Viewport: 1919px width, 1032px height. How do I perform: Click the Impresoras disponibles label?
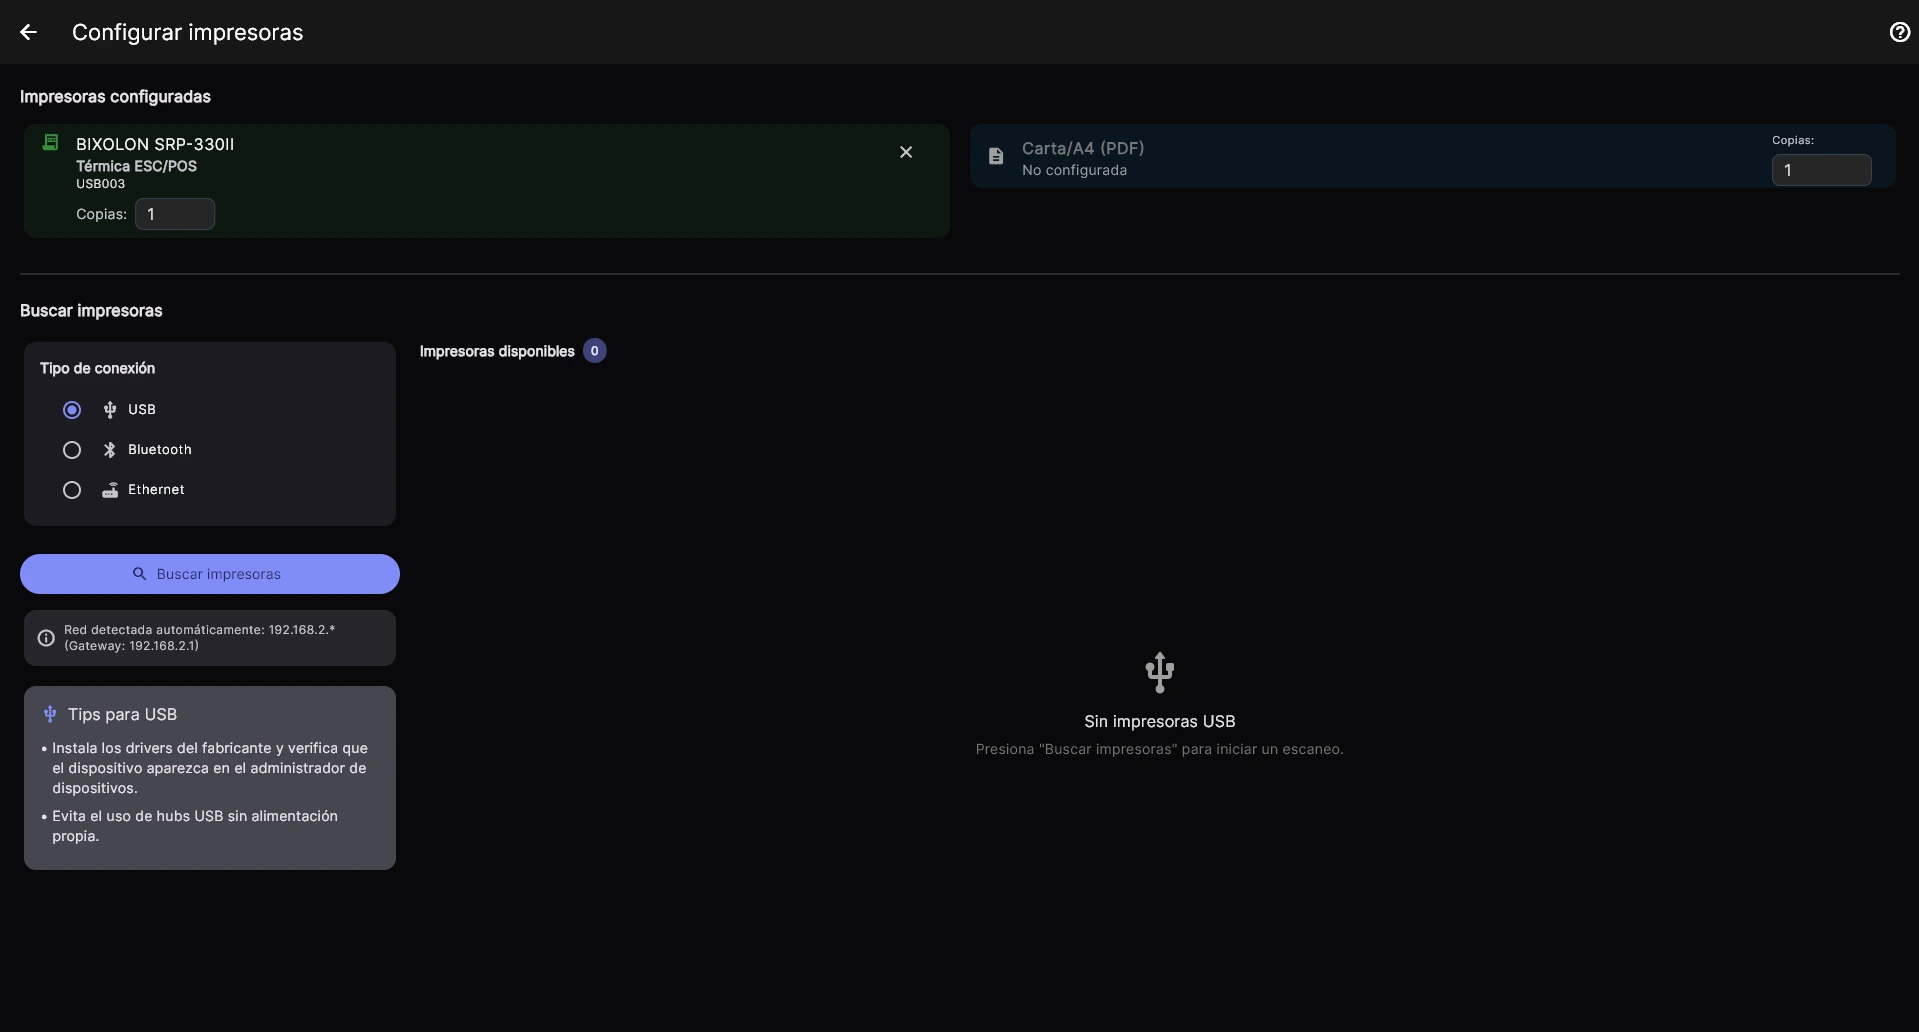(497, 351)
